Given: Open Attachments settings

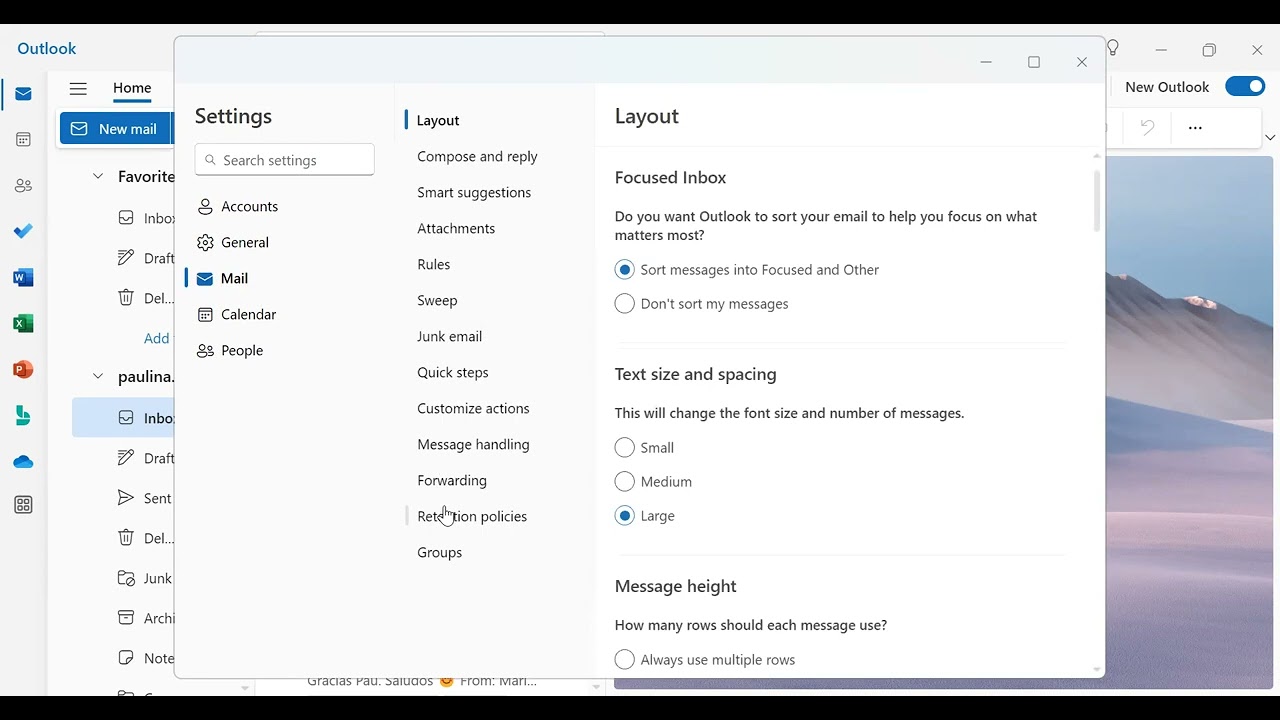Looking at the screenshot, I should pyautogui.click(x=456, y=228).
